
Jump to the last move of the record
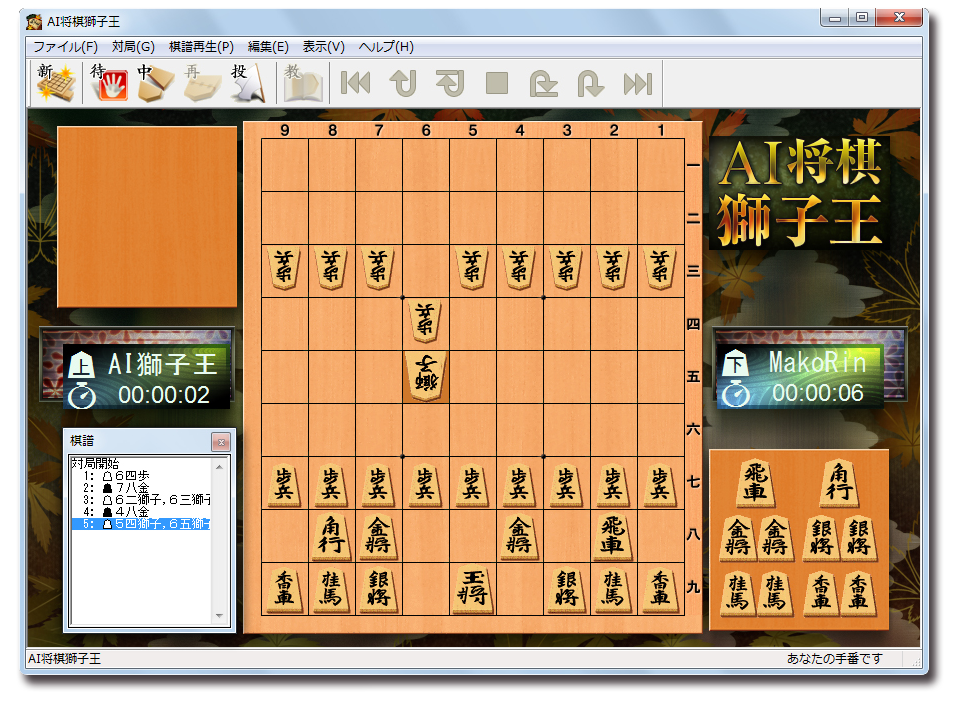[x=637, y=83]
